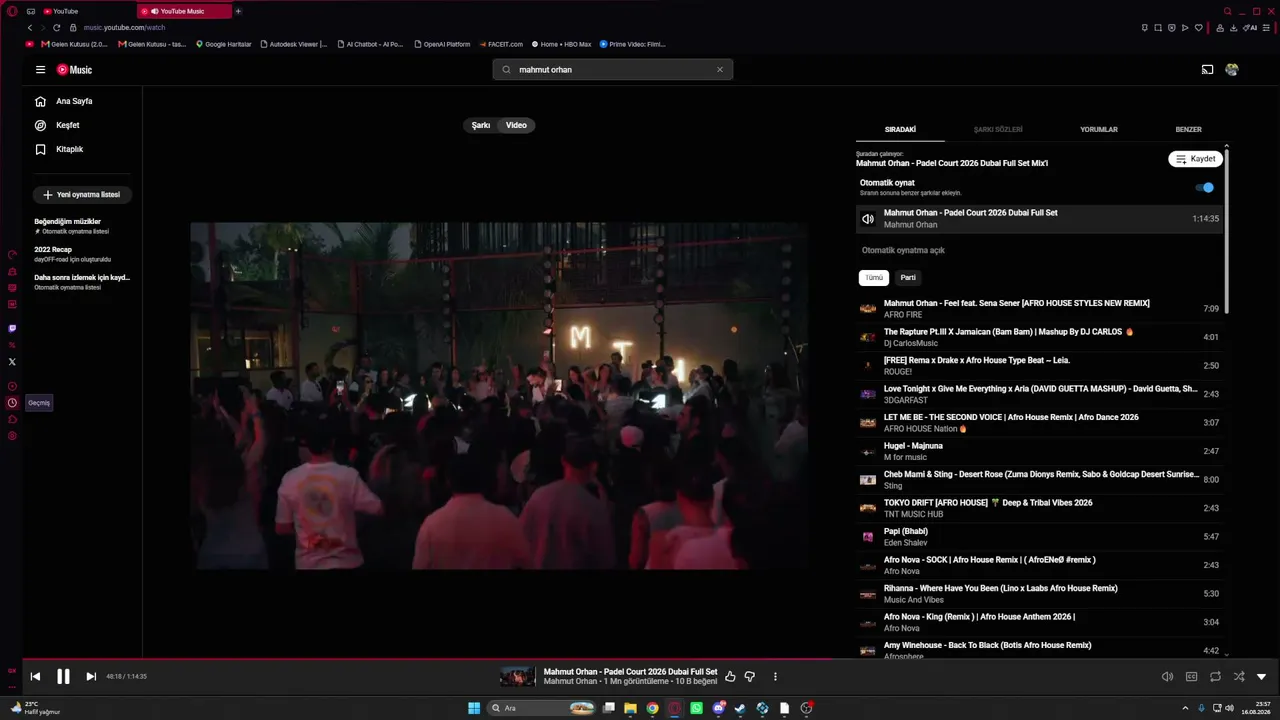
Task: Like the current song with thumbs up
Action: (730, 677)
